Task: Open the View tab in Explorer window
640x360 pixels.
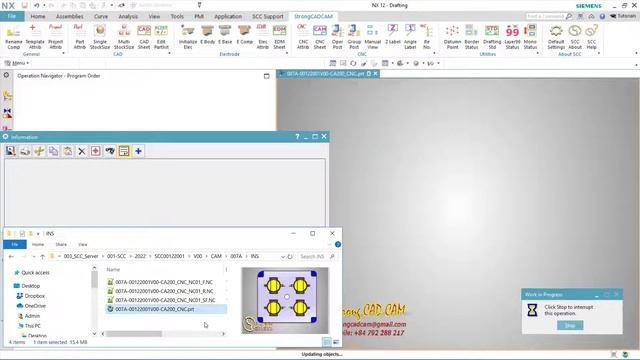Action: coord(82,244)
